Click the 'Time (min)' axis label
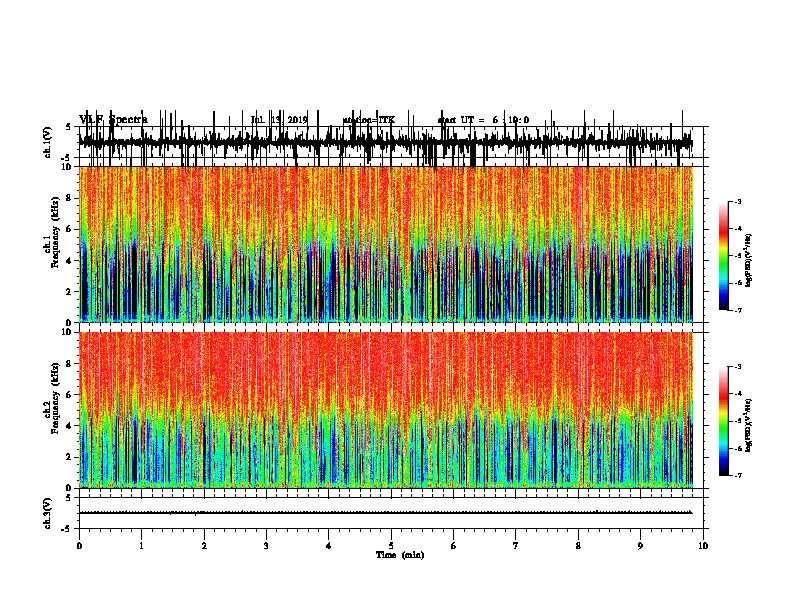792x612 pixels. pos(400,555)
